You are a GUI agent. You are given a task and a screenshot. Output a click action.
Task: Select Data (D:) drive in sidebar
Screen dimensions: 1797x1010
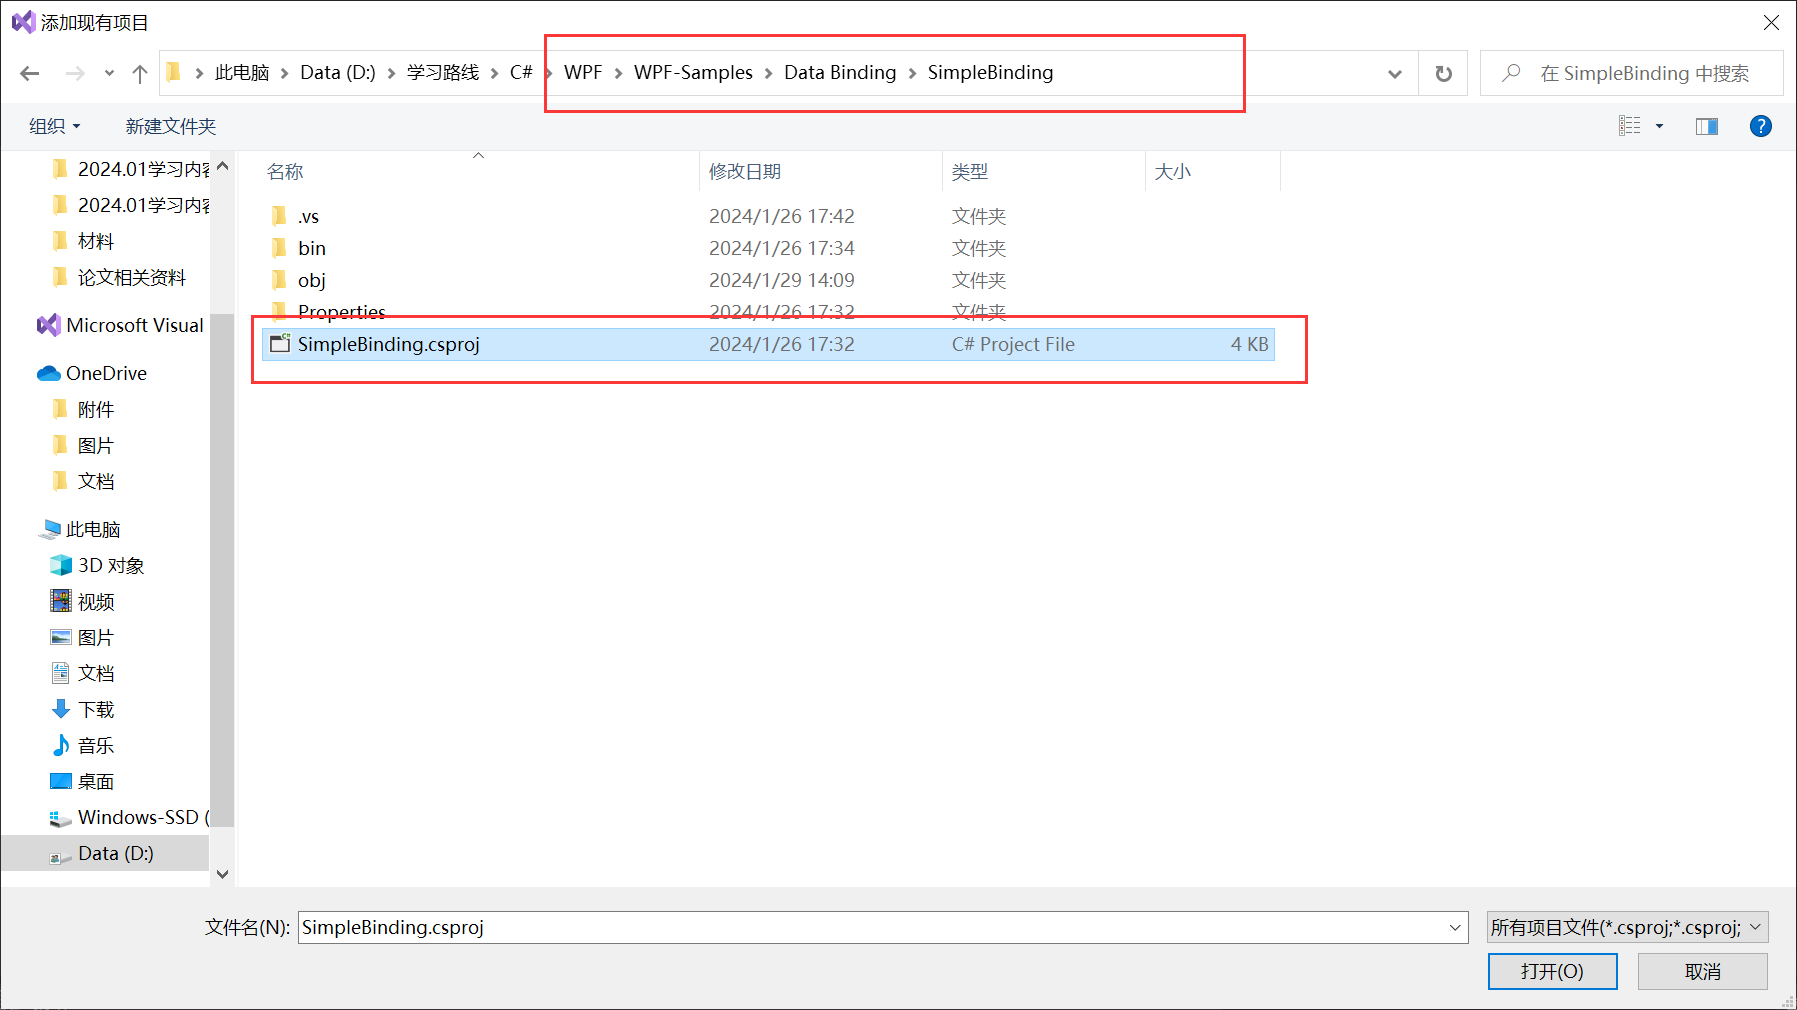(x=105, y=853)
